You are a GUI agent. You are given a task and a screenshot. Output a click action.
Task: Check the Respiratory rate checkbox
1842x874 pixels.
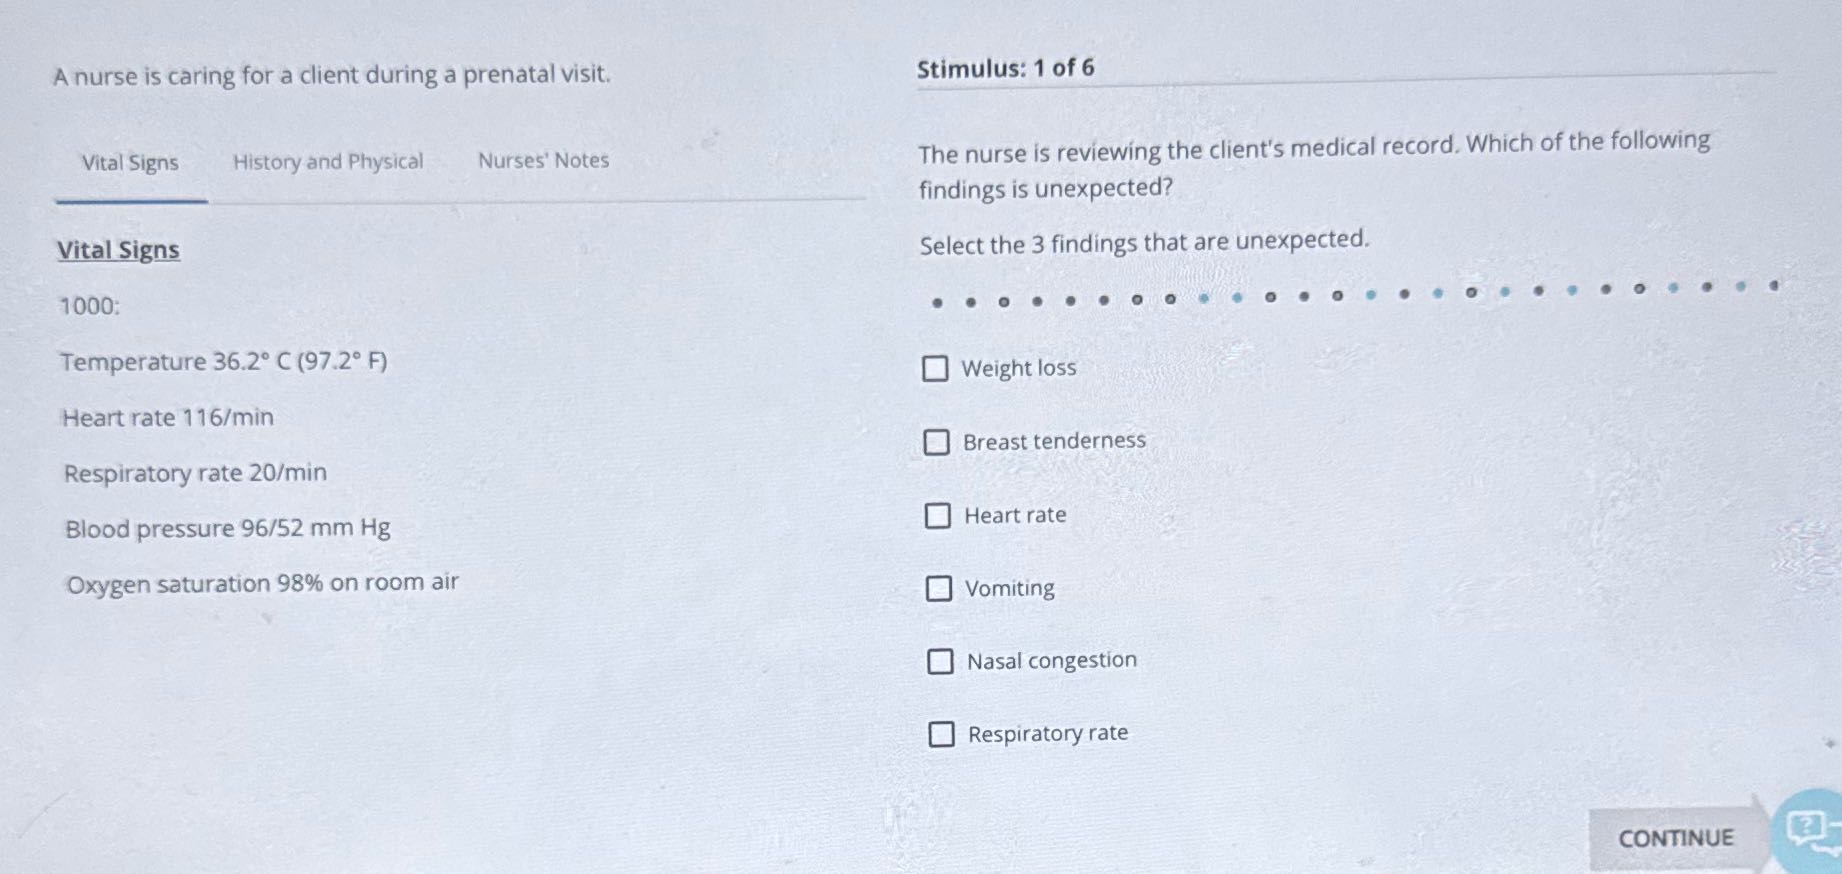click(942, 735)
